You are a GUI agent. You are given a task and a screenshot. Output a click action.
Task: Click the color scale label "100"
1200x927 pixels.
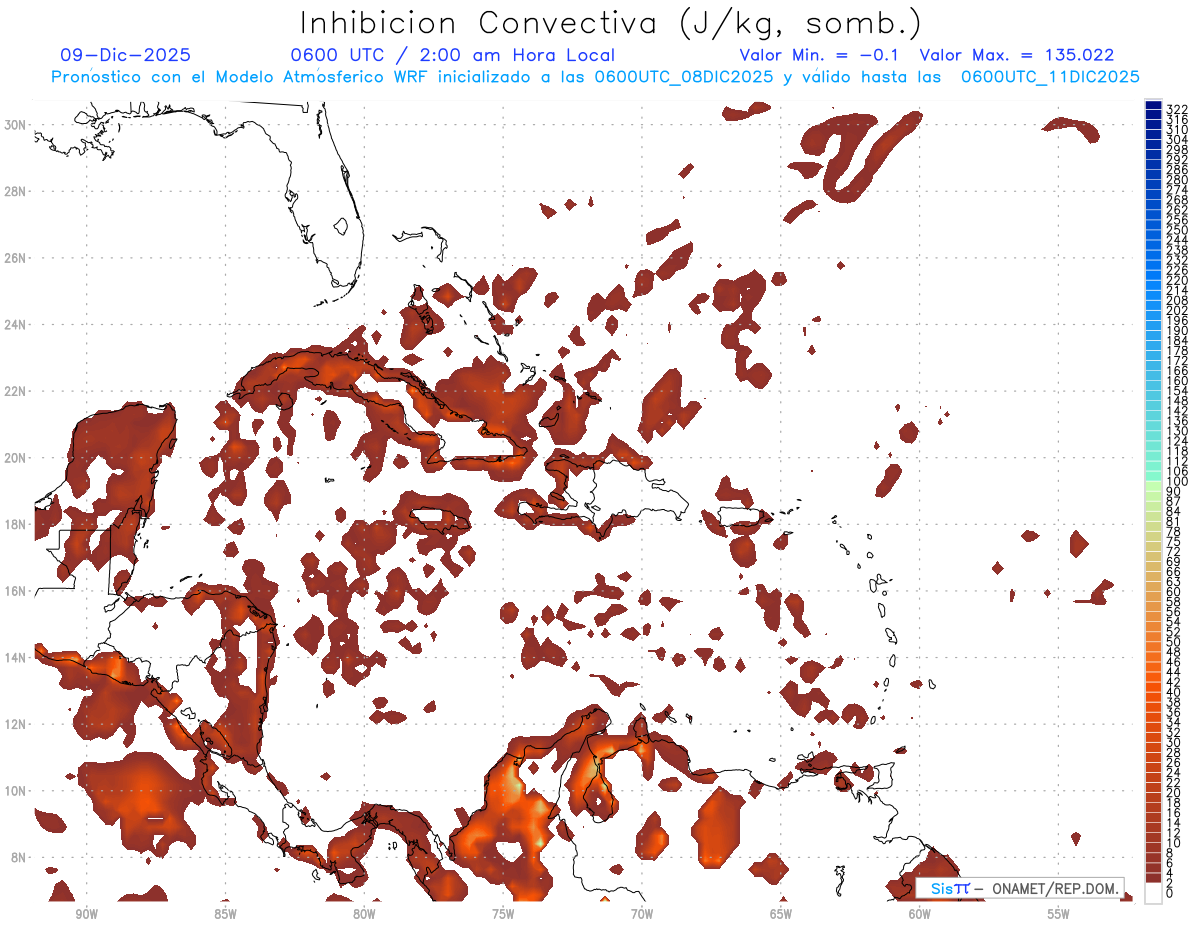1176,482
